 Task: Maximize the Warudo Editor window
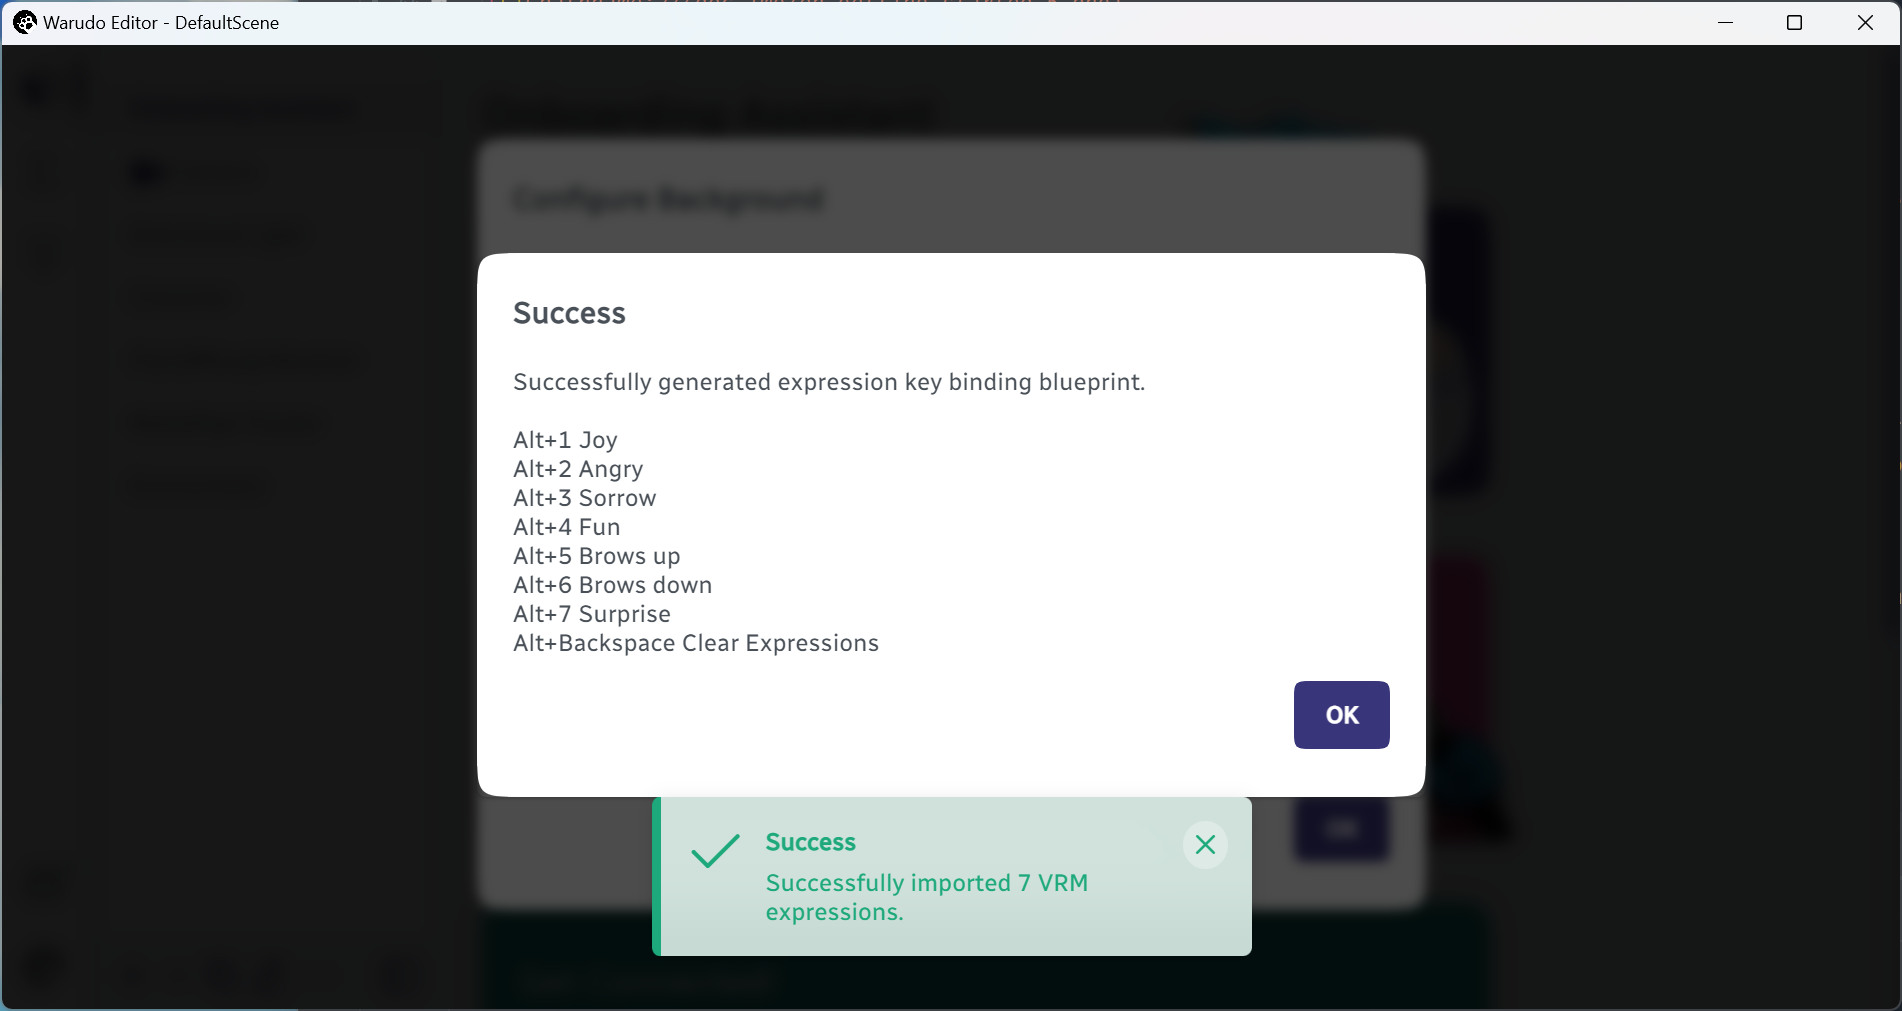click(1795, 22)
